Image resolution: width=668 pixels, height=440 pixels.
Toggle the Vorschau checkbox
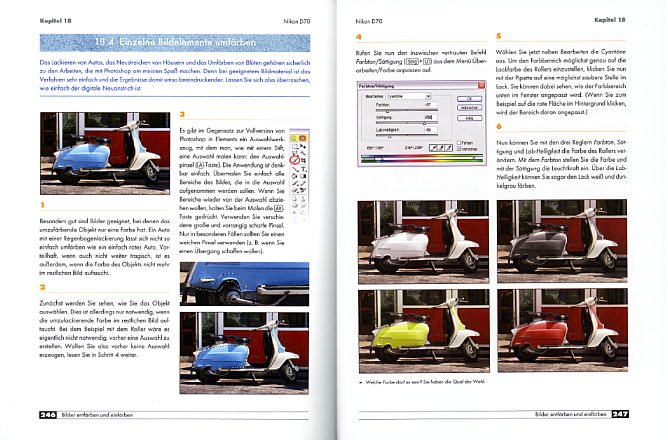tap(459, 149)
